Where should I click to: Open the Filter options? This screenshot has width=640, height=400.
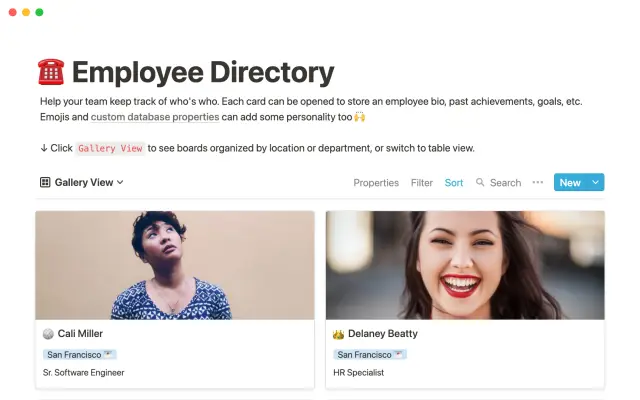(422, 183)
